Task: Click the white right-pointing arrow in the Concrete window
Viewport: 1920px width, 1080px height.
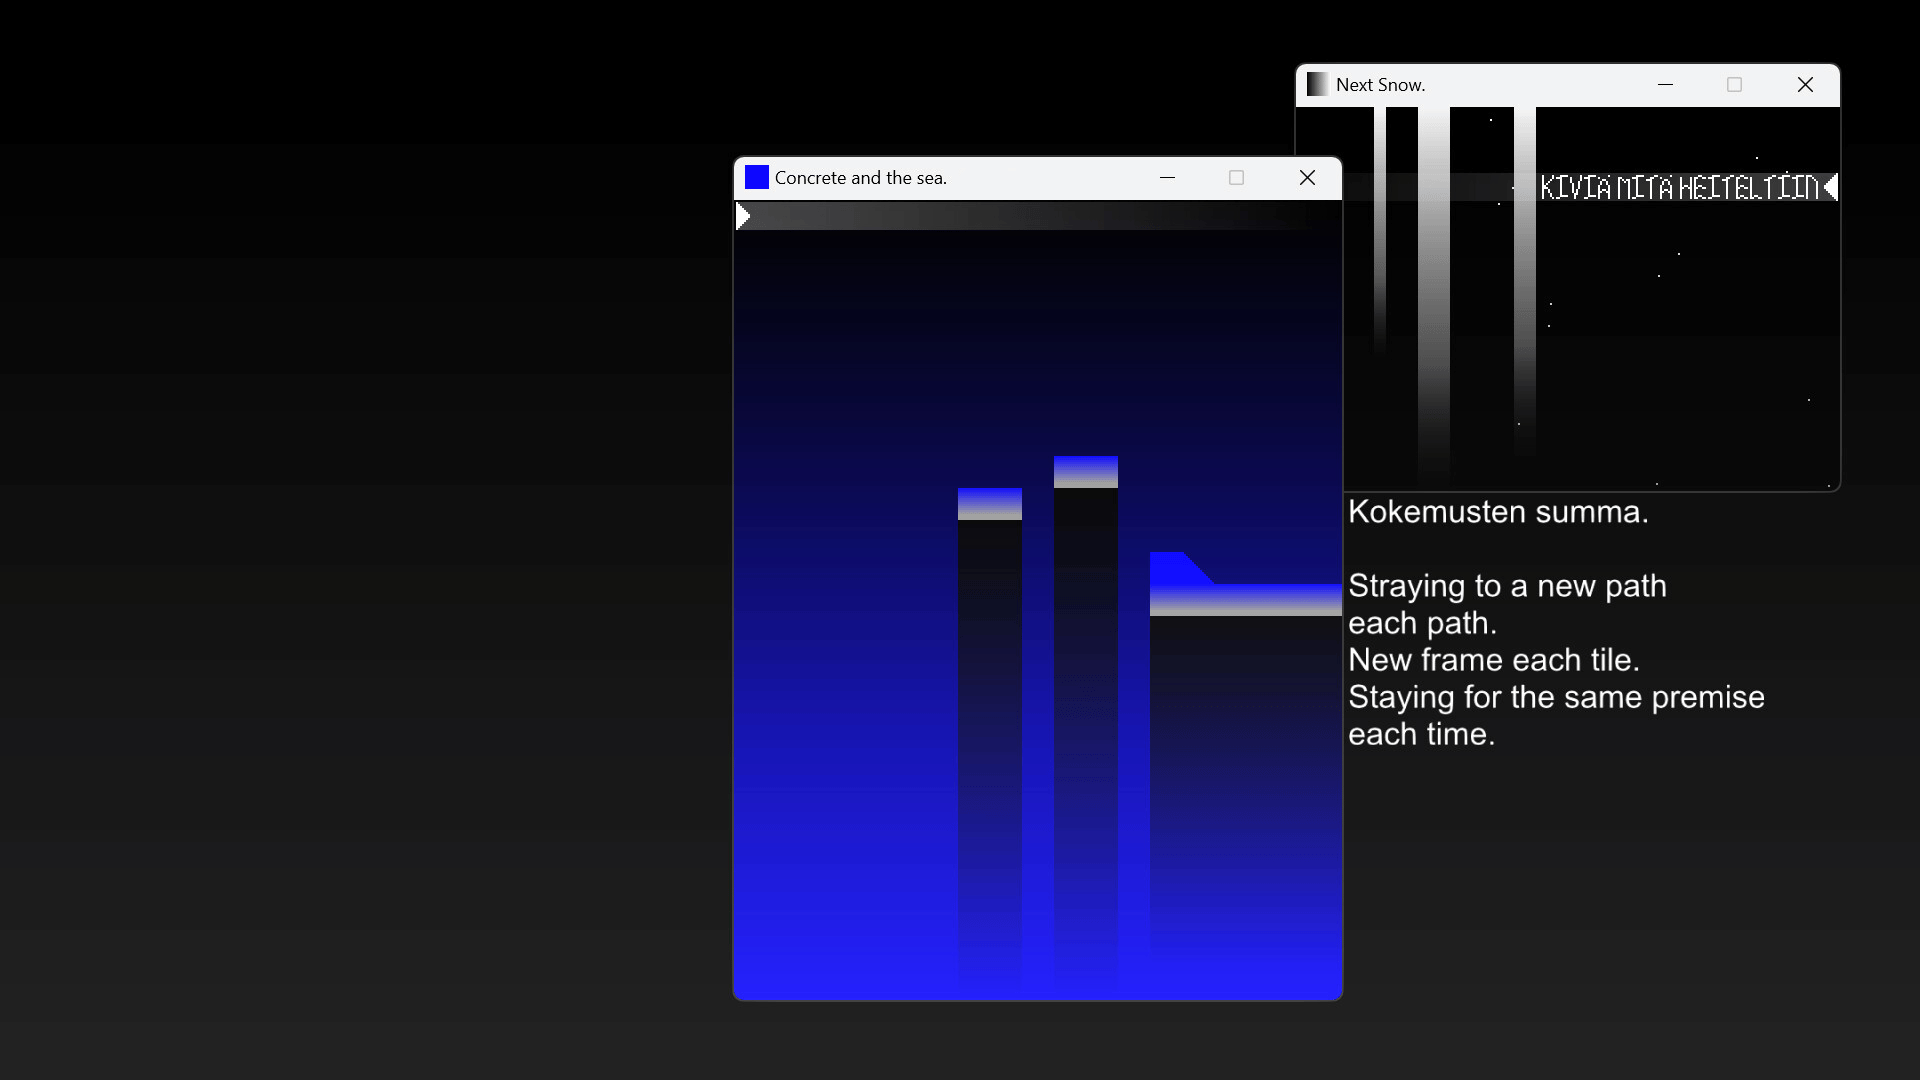Action: (x=743, y=216)
